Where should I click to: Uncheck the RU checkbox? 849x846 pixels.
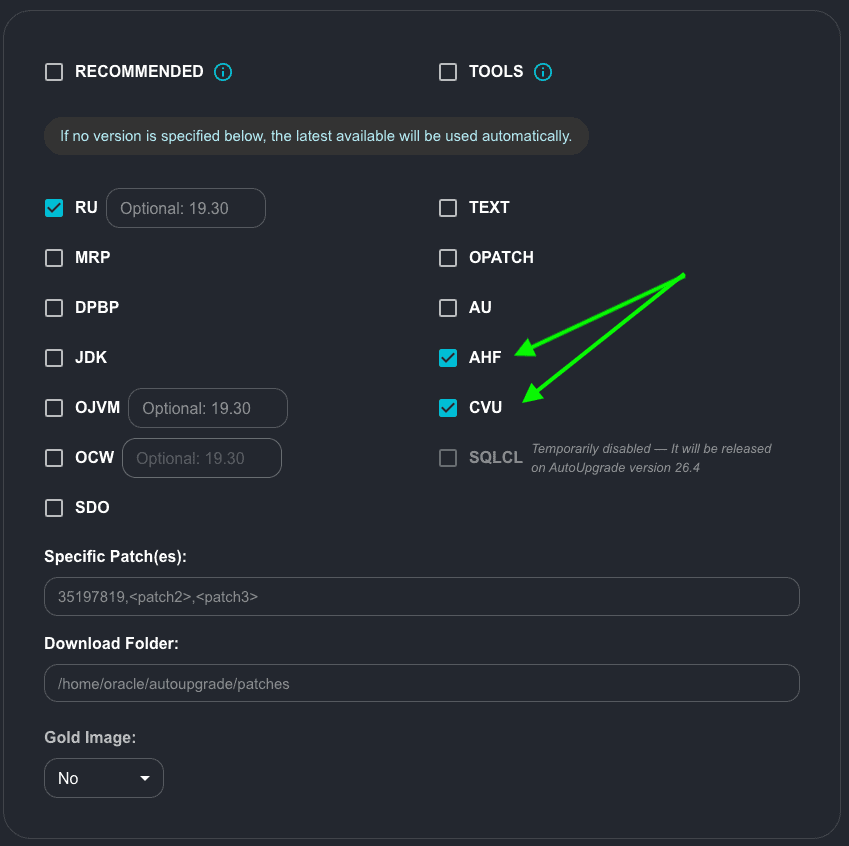54,208
